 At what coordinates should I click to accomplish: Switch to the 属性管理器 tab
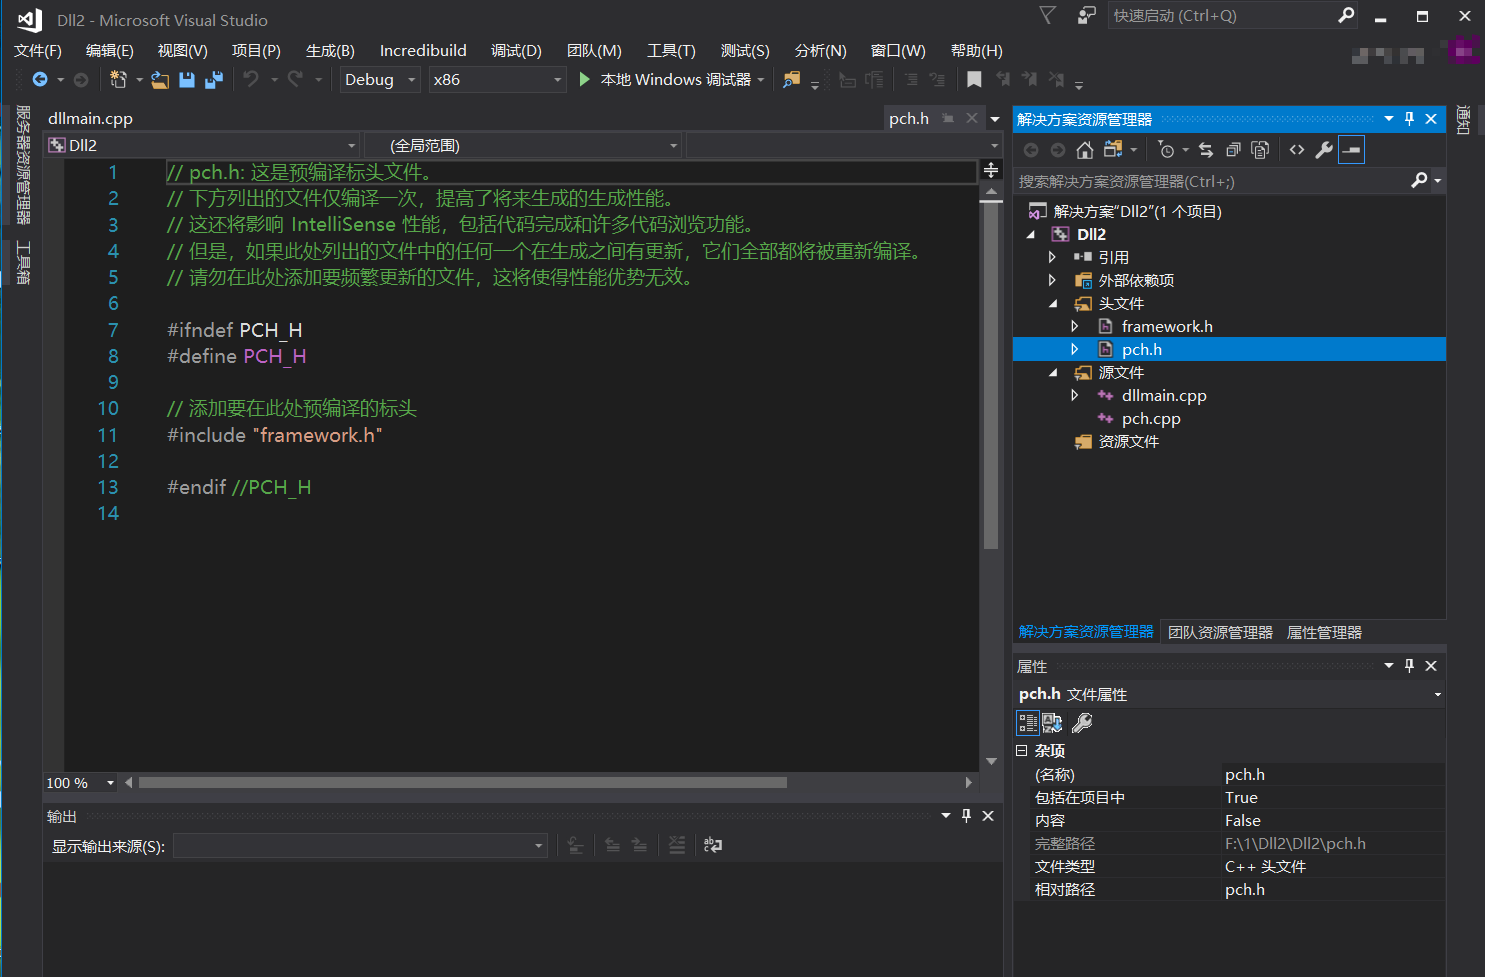1324,633
